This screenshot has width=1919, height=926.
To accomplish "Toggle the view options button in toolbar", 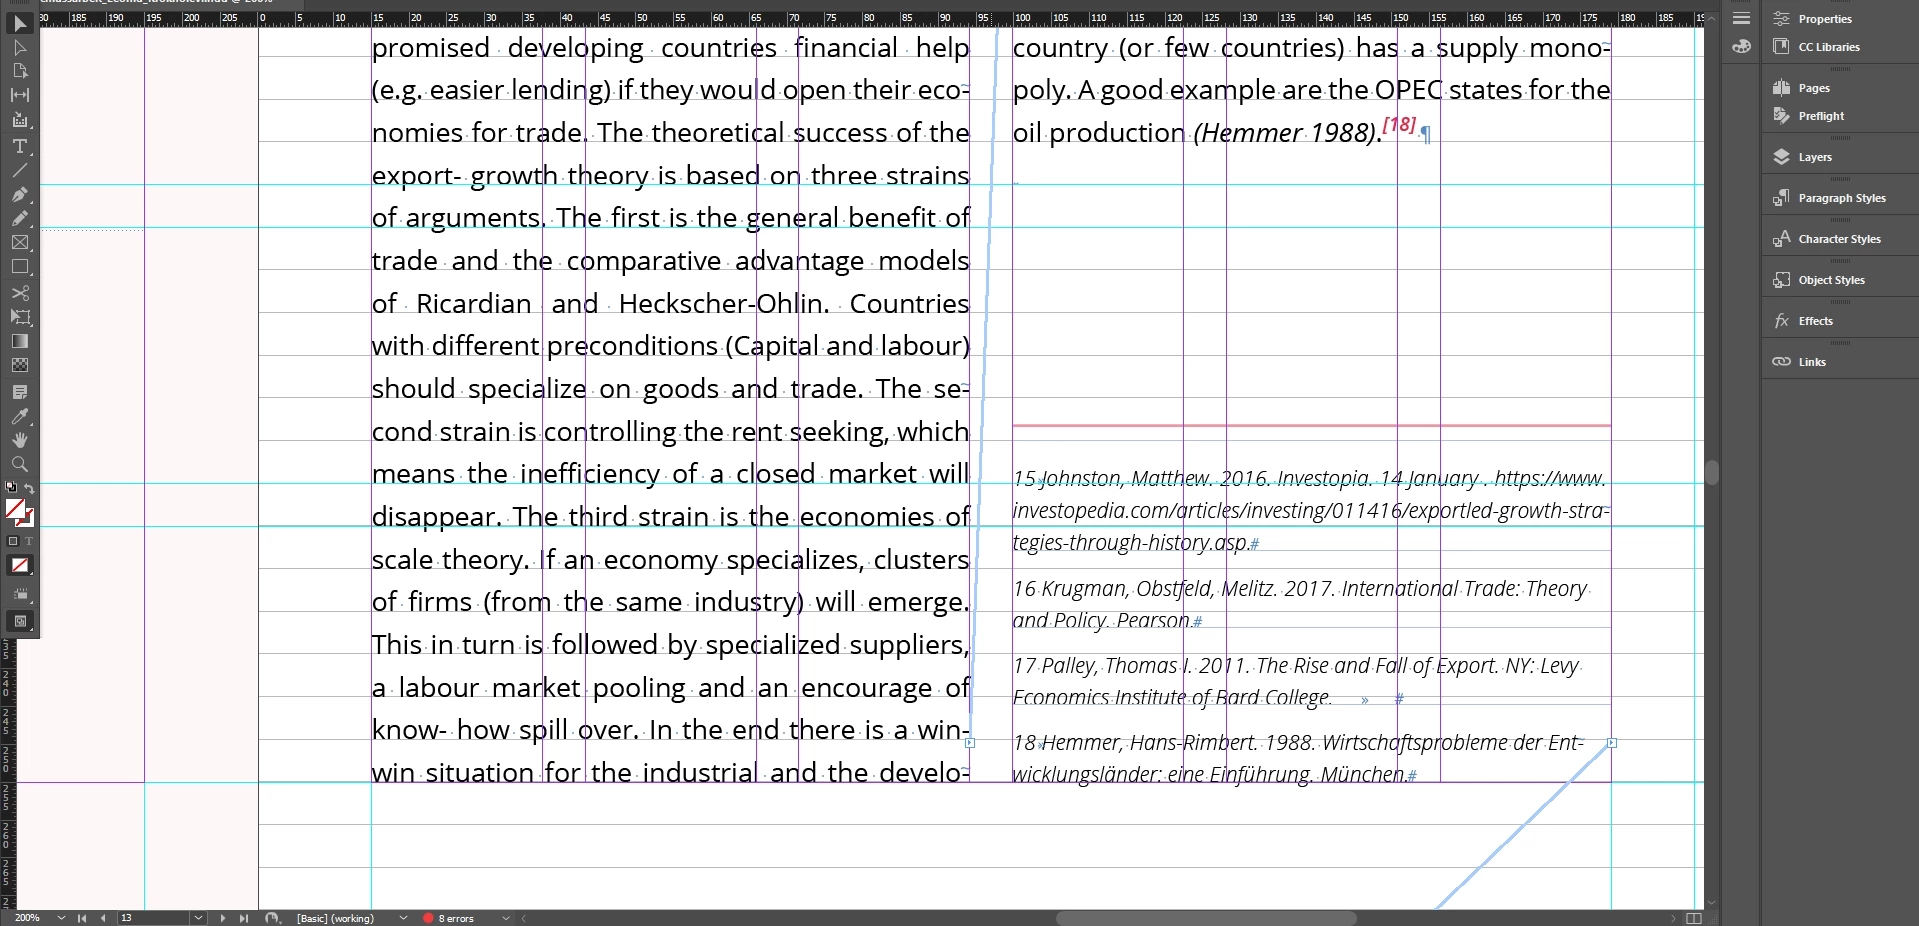I will tap(20, 594).
